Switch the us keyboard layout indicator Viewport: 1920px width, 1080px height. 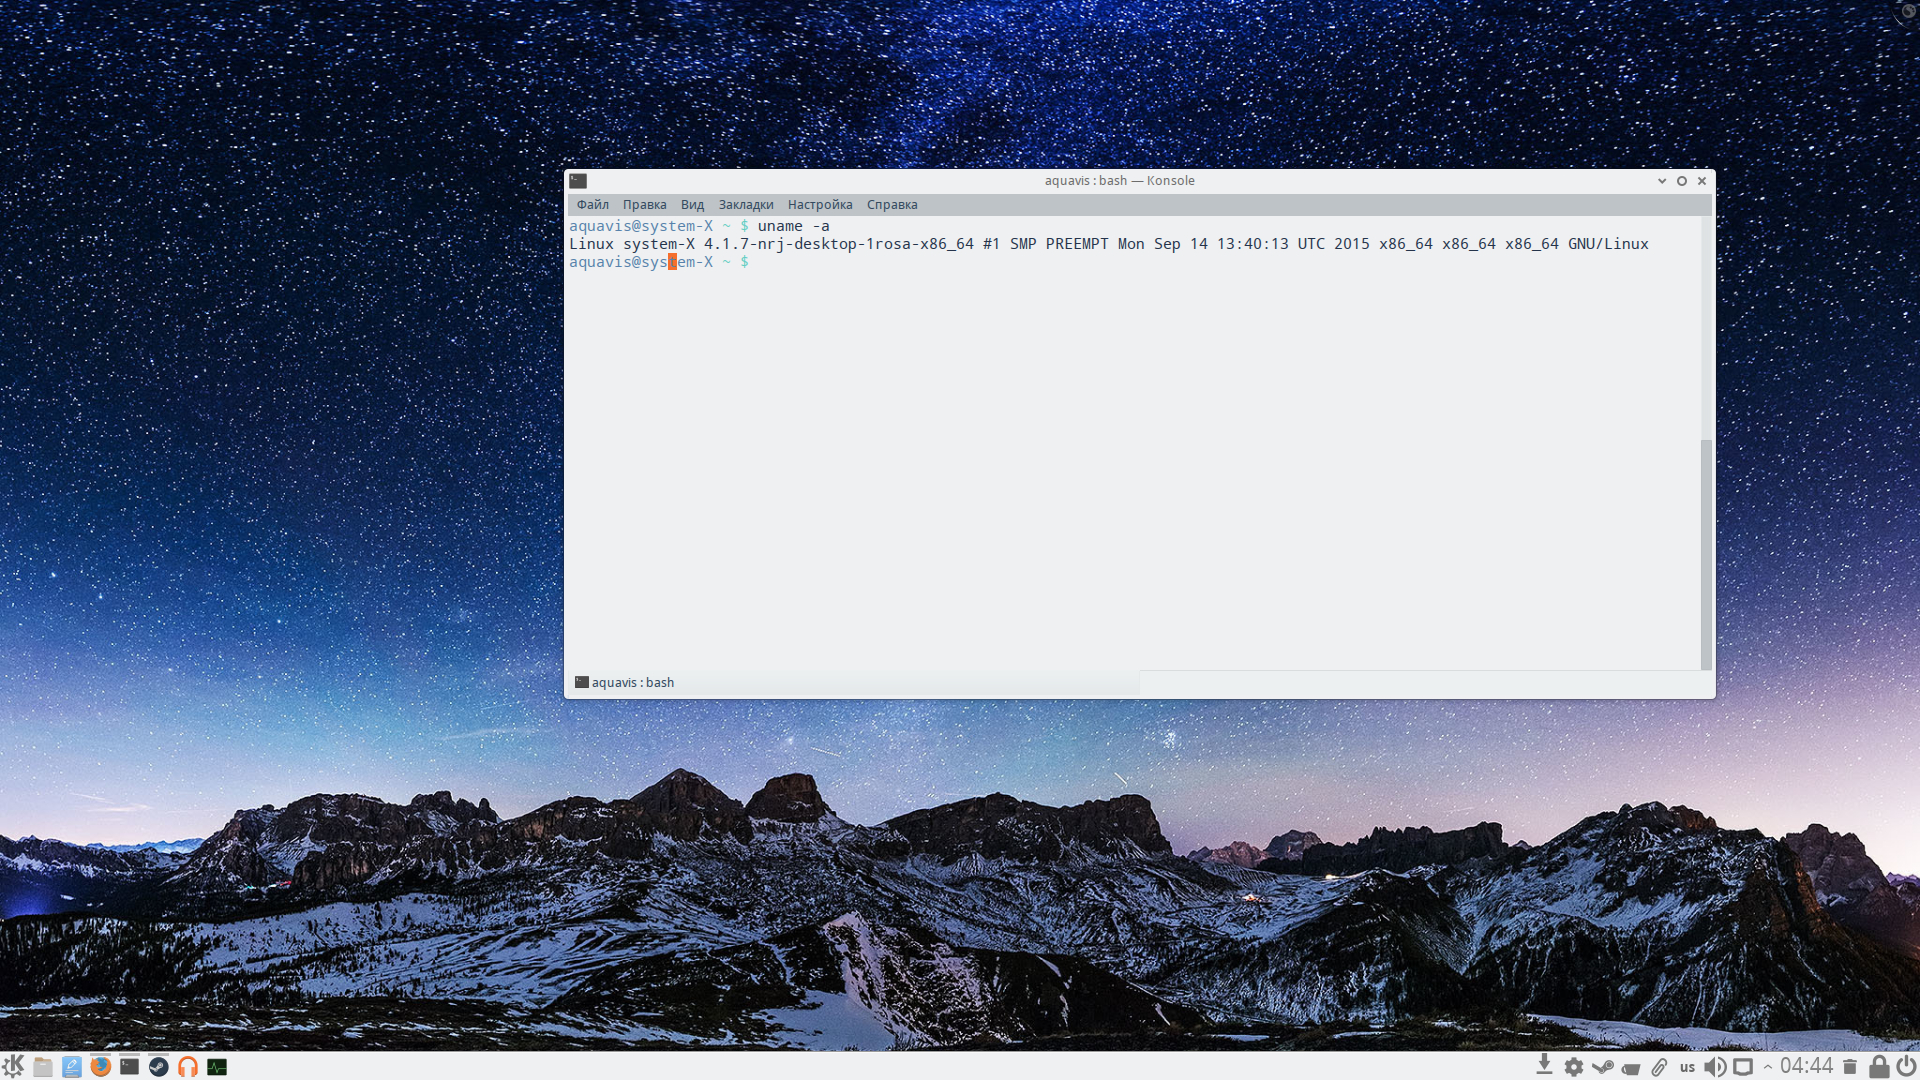pos(1687,1067)
